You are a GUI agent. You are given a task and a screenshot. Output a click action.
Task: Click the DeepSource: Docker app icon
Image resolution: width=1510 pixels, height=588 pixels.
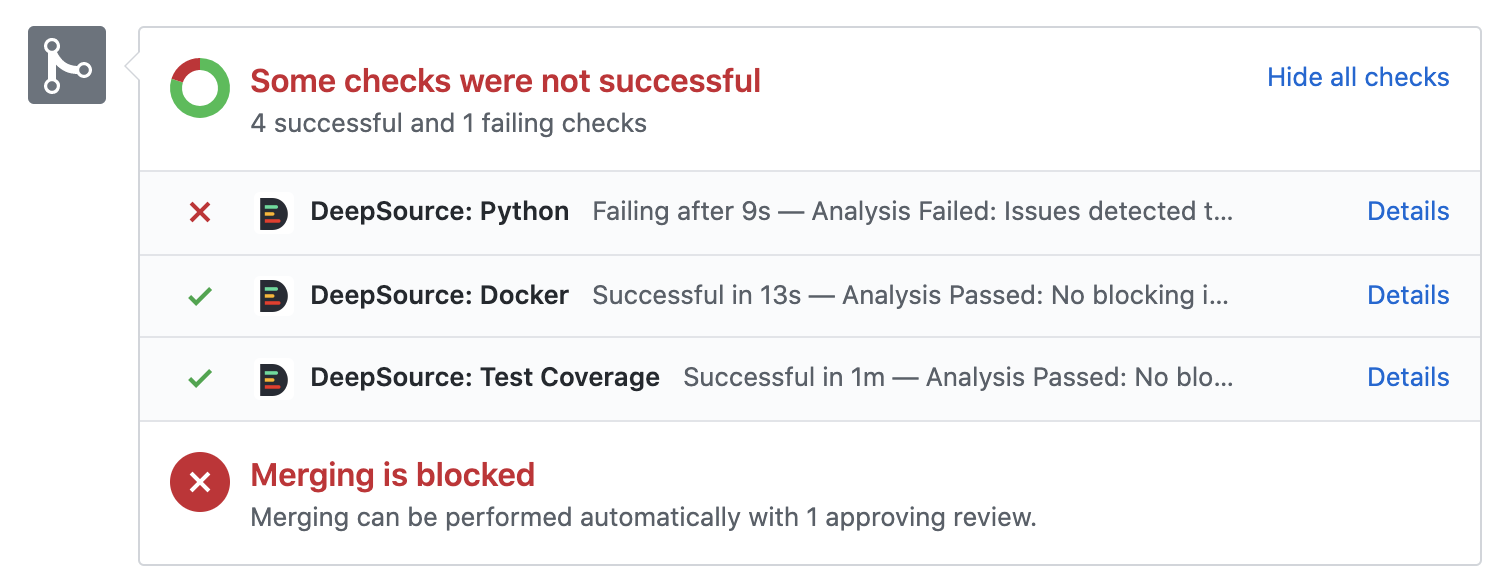tap(274, 296)
